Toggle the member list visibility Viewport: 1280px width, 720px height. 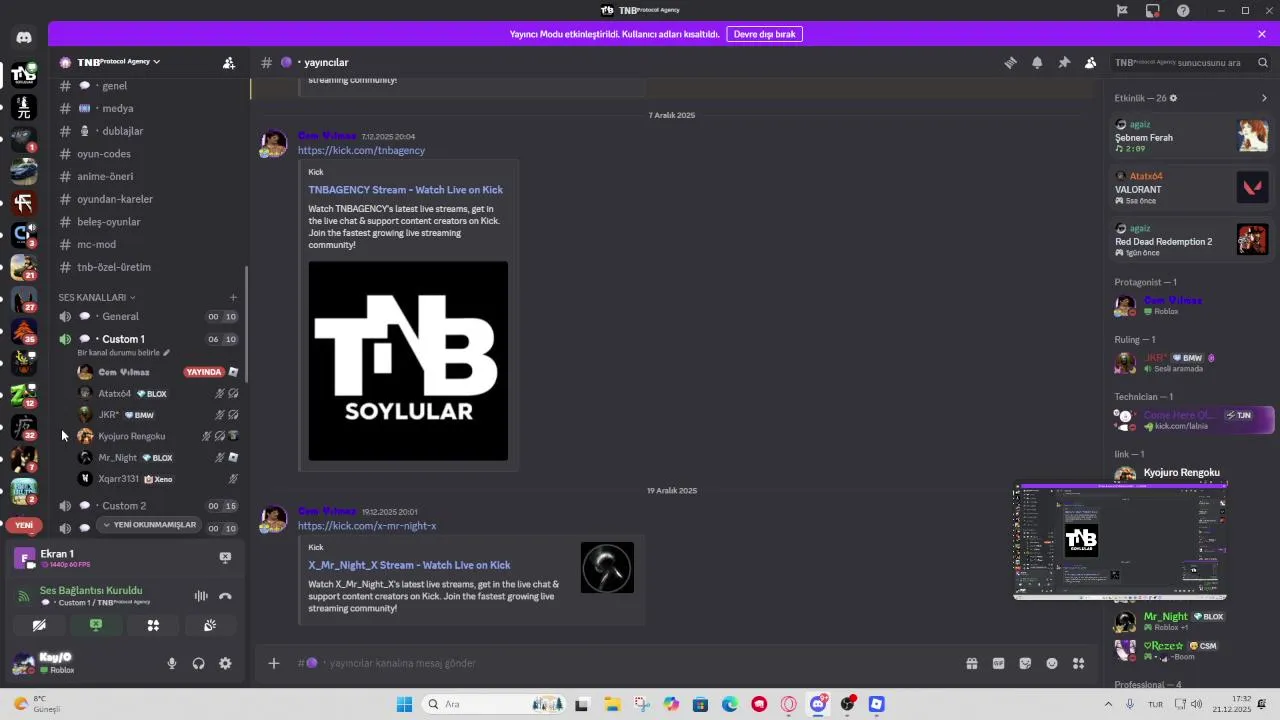click(1090, 62)
